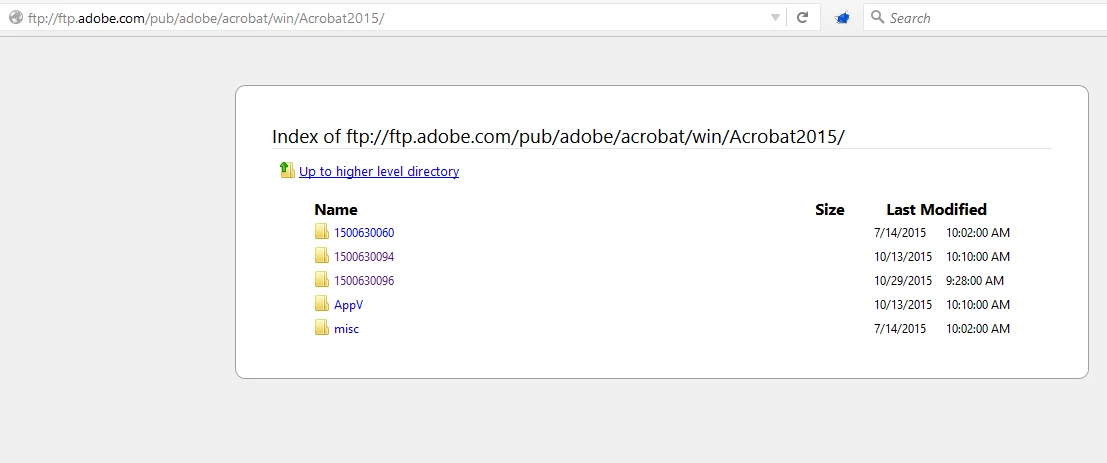This screenshot has height=463, width=1107.
Task: Click folder icon beside AppV
Action: (x=322, y=304)
